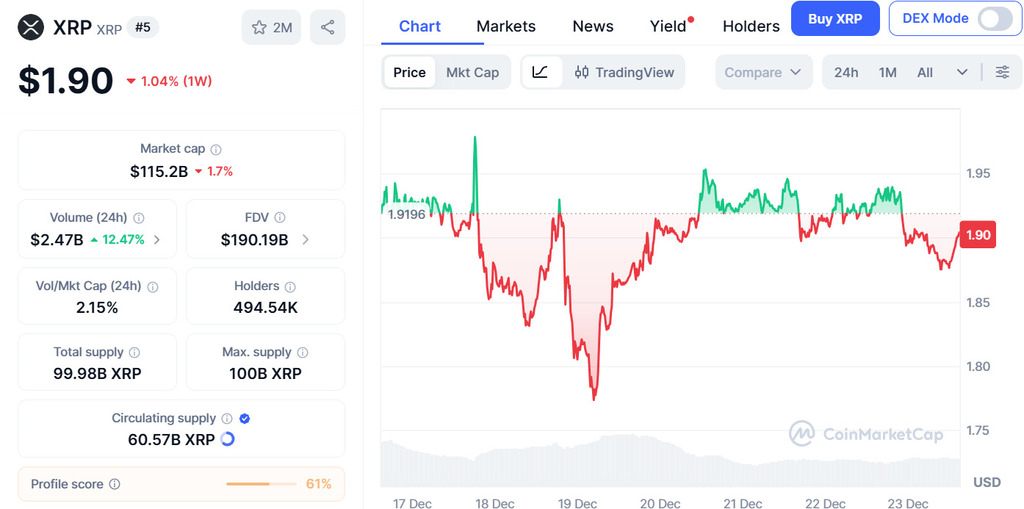The height and width of the screenshot is (509, 1024).
Task: Click Profile score info icon
Action: (x=114, y=485)
